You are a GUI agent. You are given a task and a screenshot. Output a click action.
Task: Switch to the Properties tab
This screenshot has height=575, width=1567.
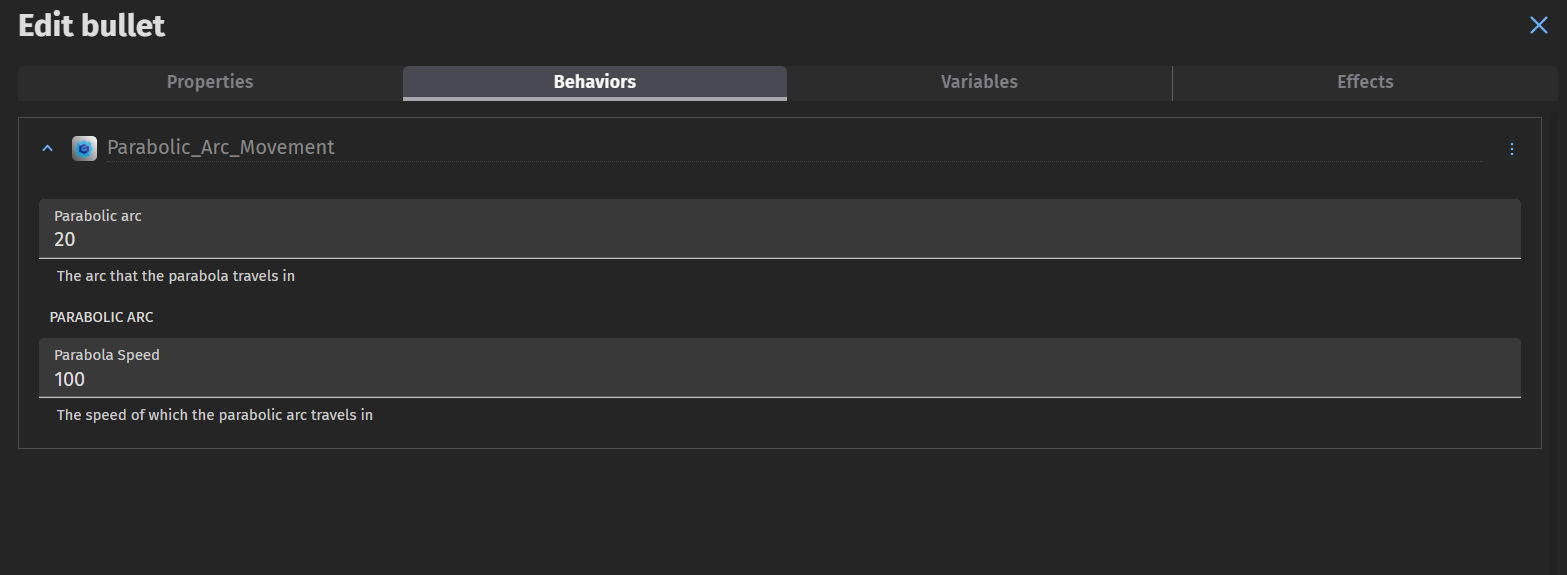(210, 82)
